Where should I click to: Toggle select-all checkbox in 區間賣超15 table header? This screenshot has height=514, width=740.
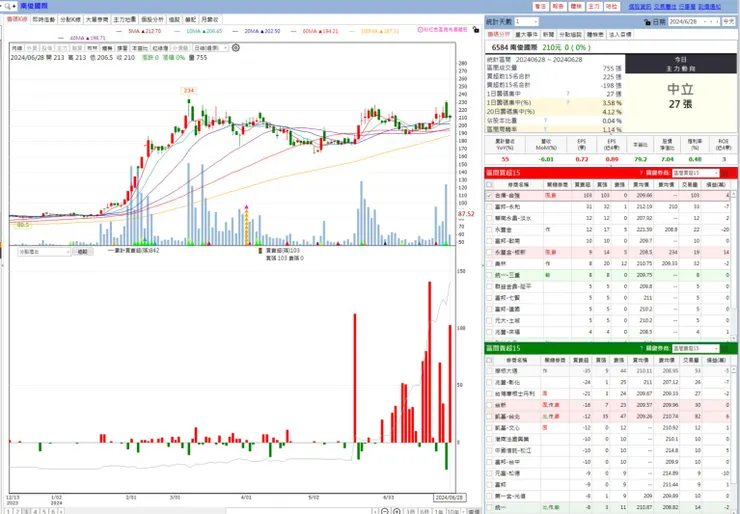coord(489,360)
